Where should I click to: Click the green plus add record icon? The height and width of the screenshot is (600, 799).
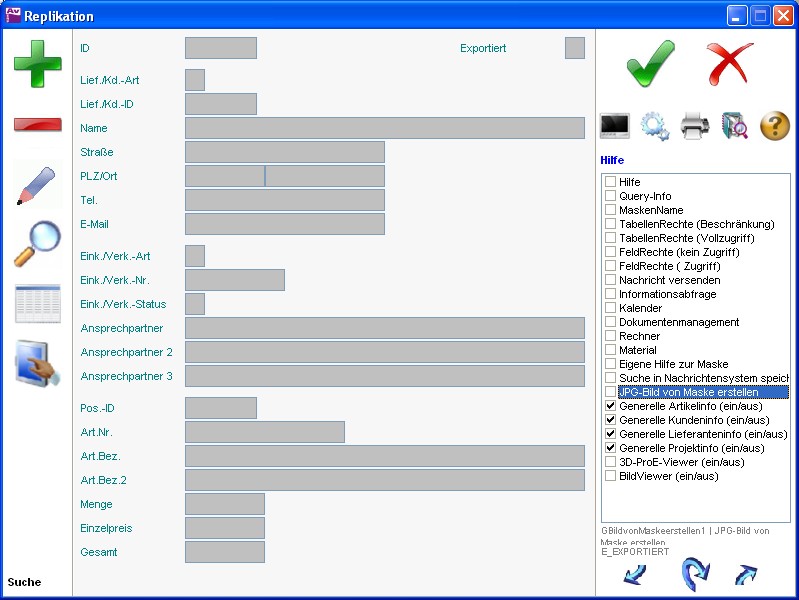37,64
